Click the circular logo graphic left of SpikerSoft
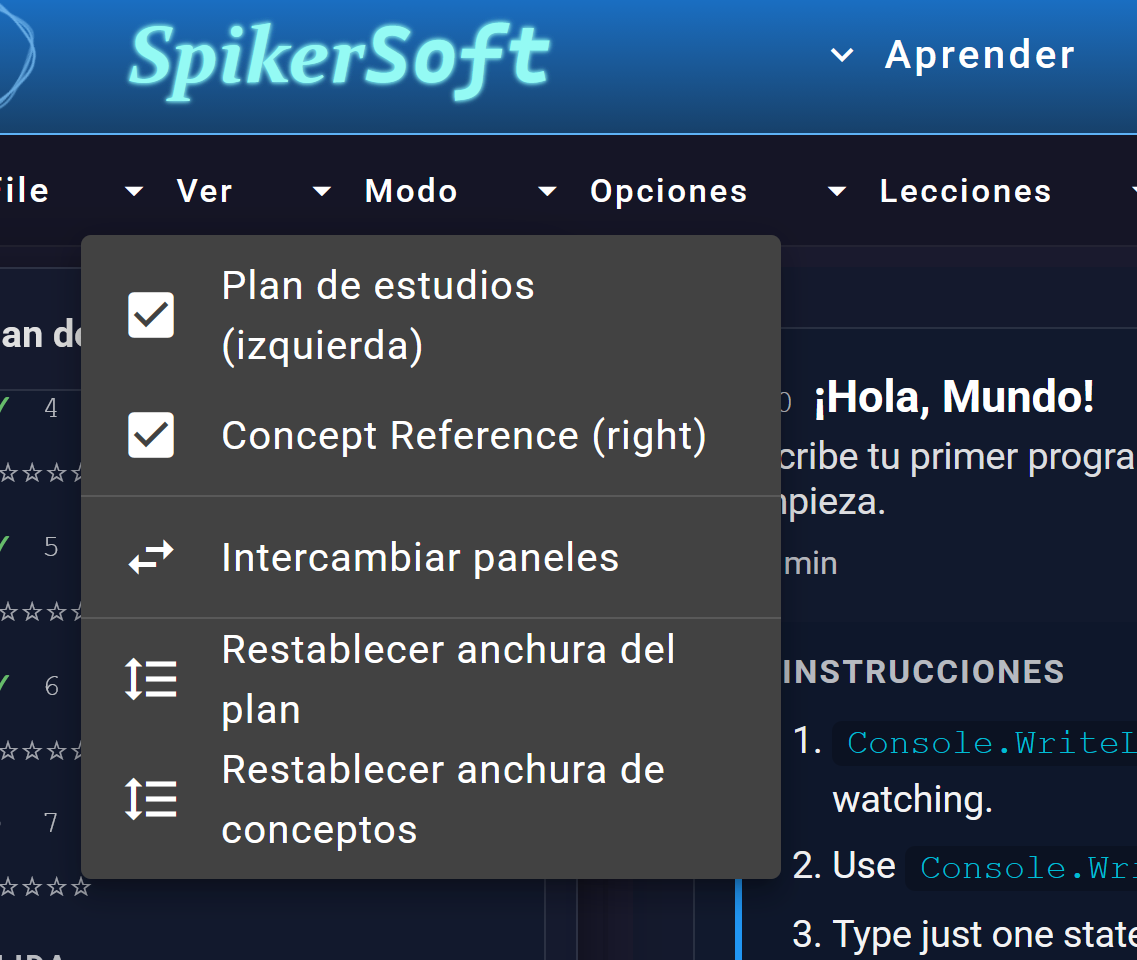The image size is (1137, 960). coord(15,54)
